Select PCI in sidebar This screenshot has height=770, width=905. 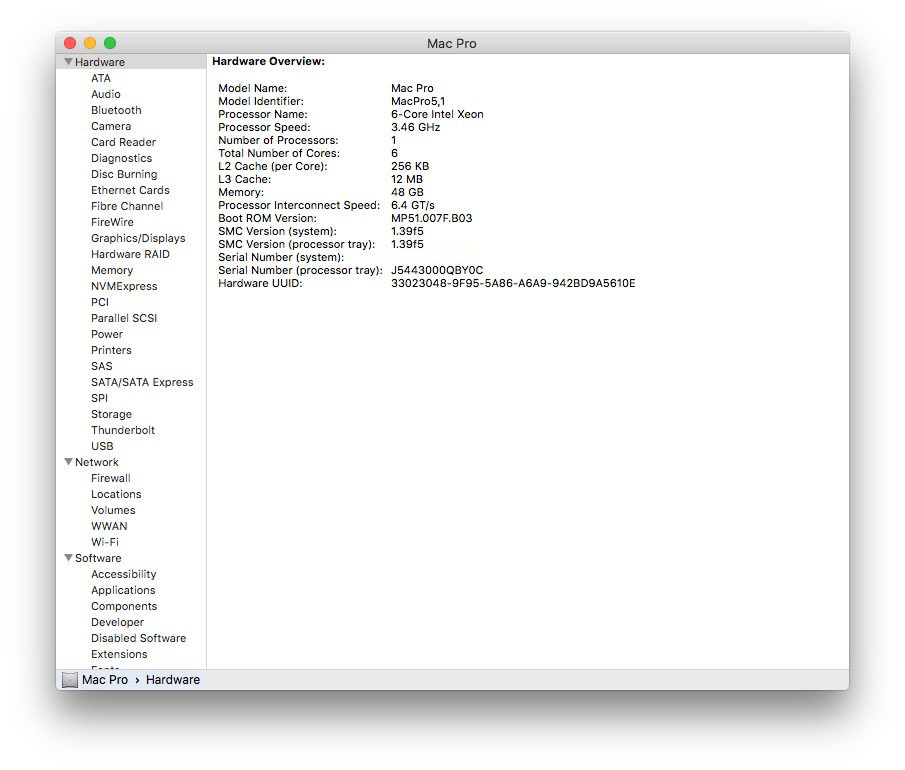[100, 302]
